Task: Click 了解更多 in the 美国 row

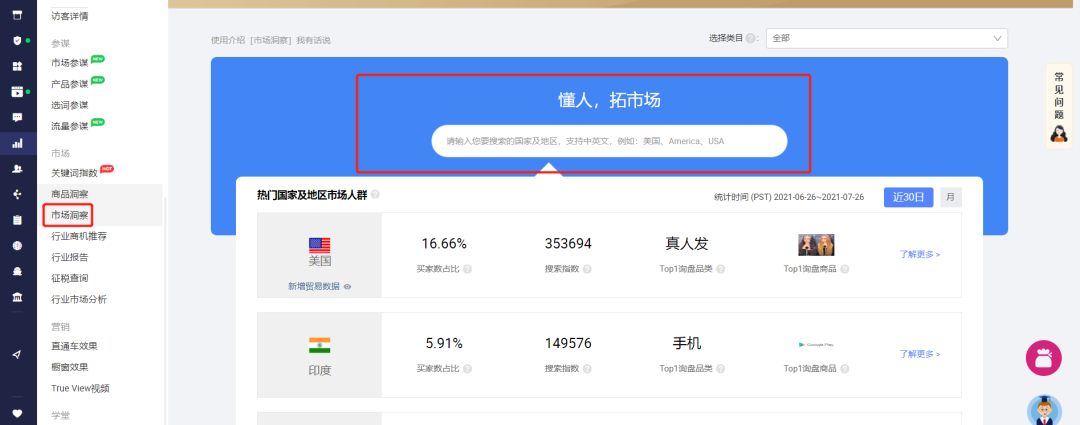Action: tap(920, 254)
